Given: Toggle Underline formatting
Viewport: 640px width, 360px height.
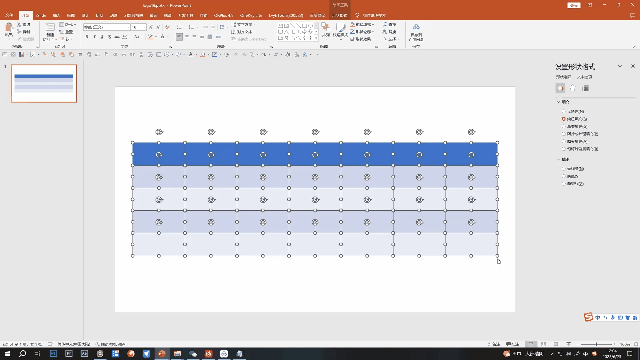Looking at the screenshot, I should 102,37.
